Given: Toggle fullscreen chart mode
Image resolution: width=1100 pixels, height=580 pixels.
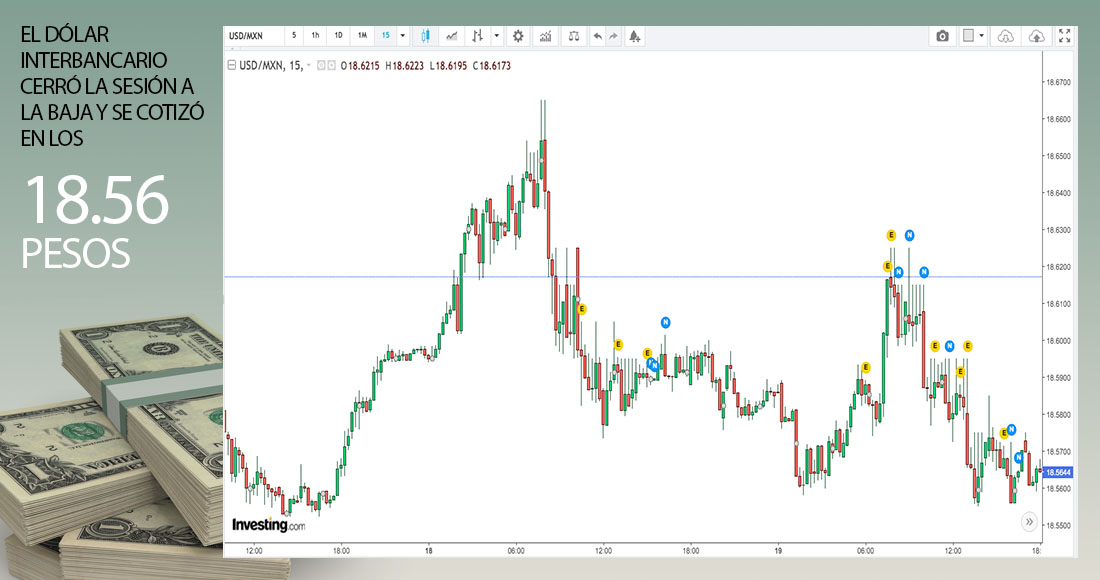Looking at the screenshot, I should [x=1066, y=36].
